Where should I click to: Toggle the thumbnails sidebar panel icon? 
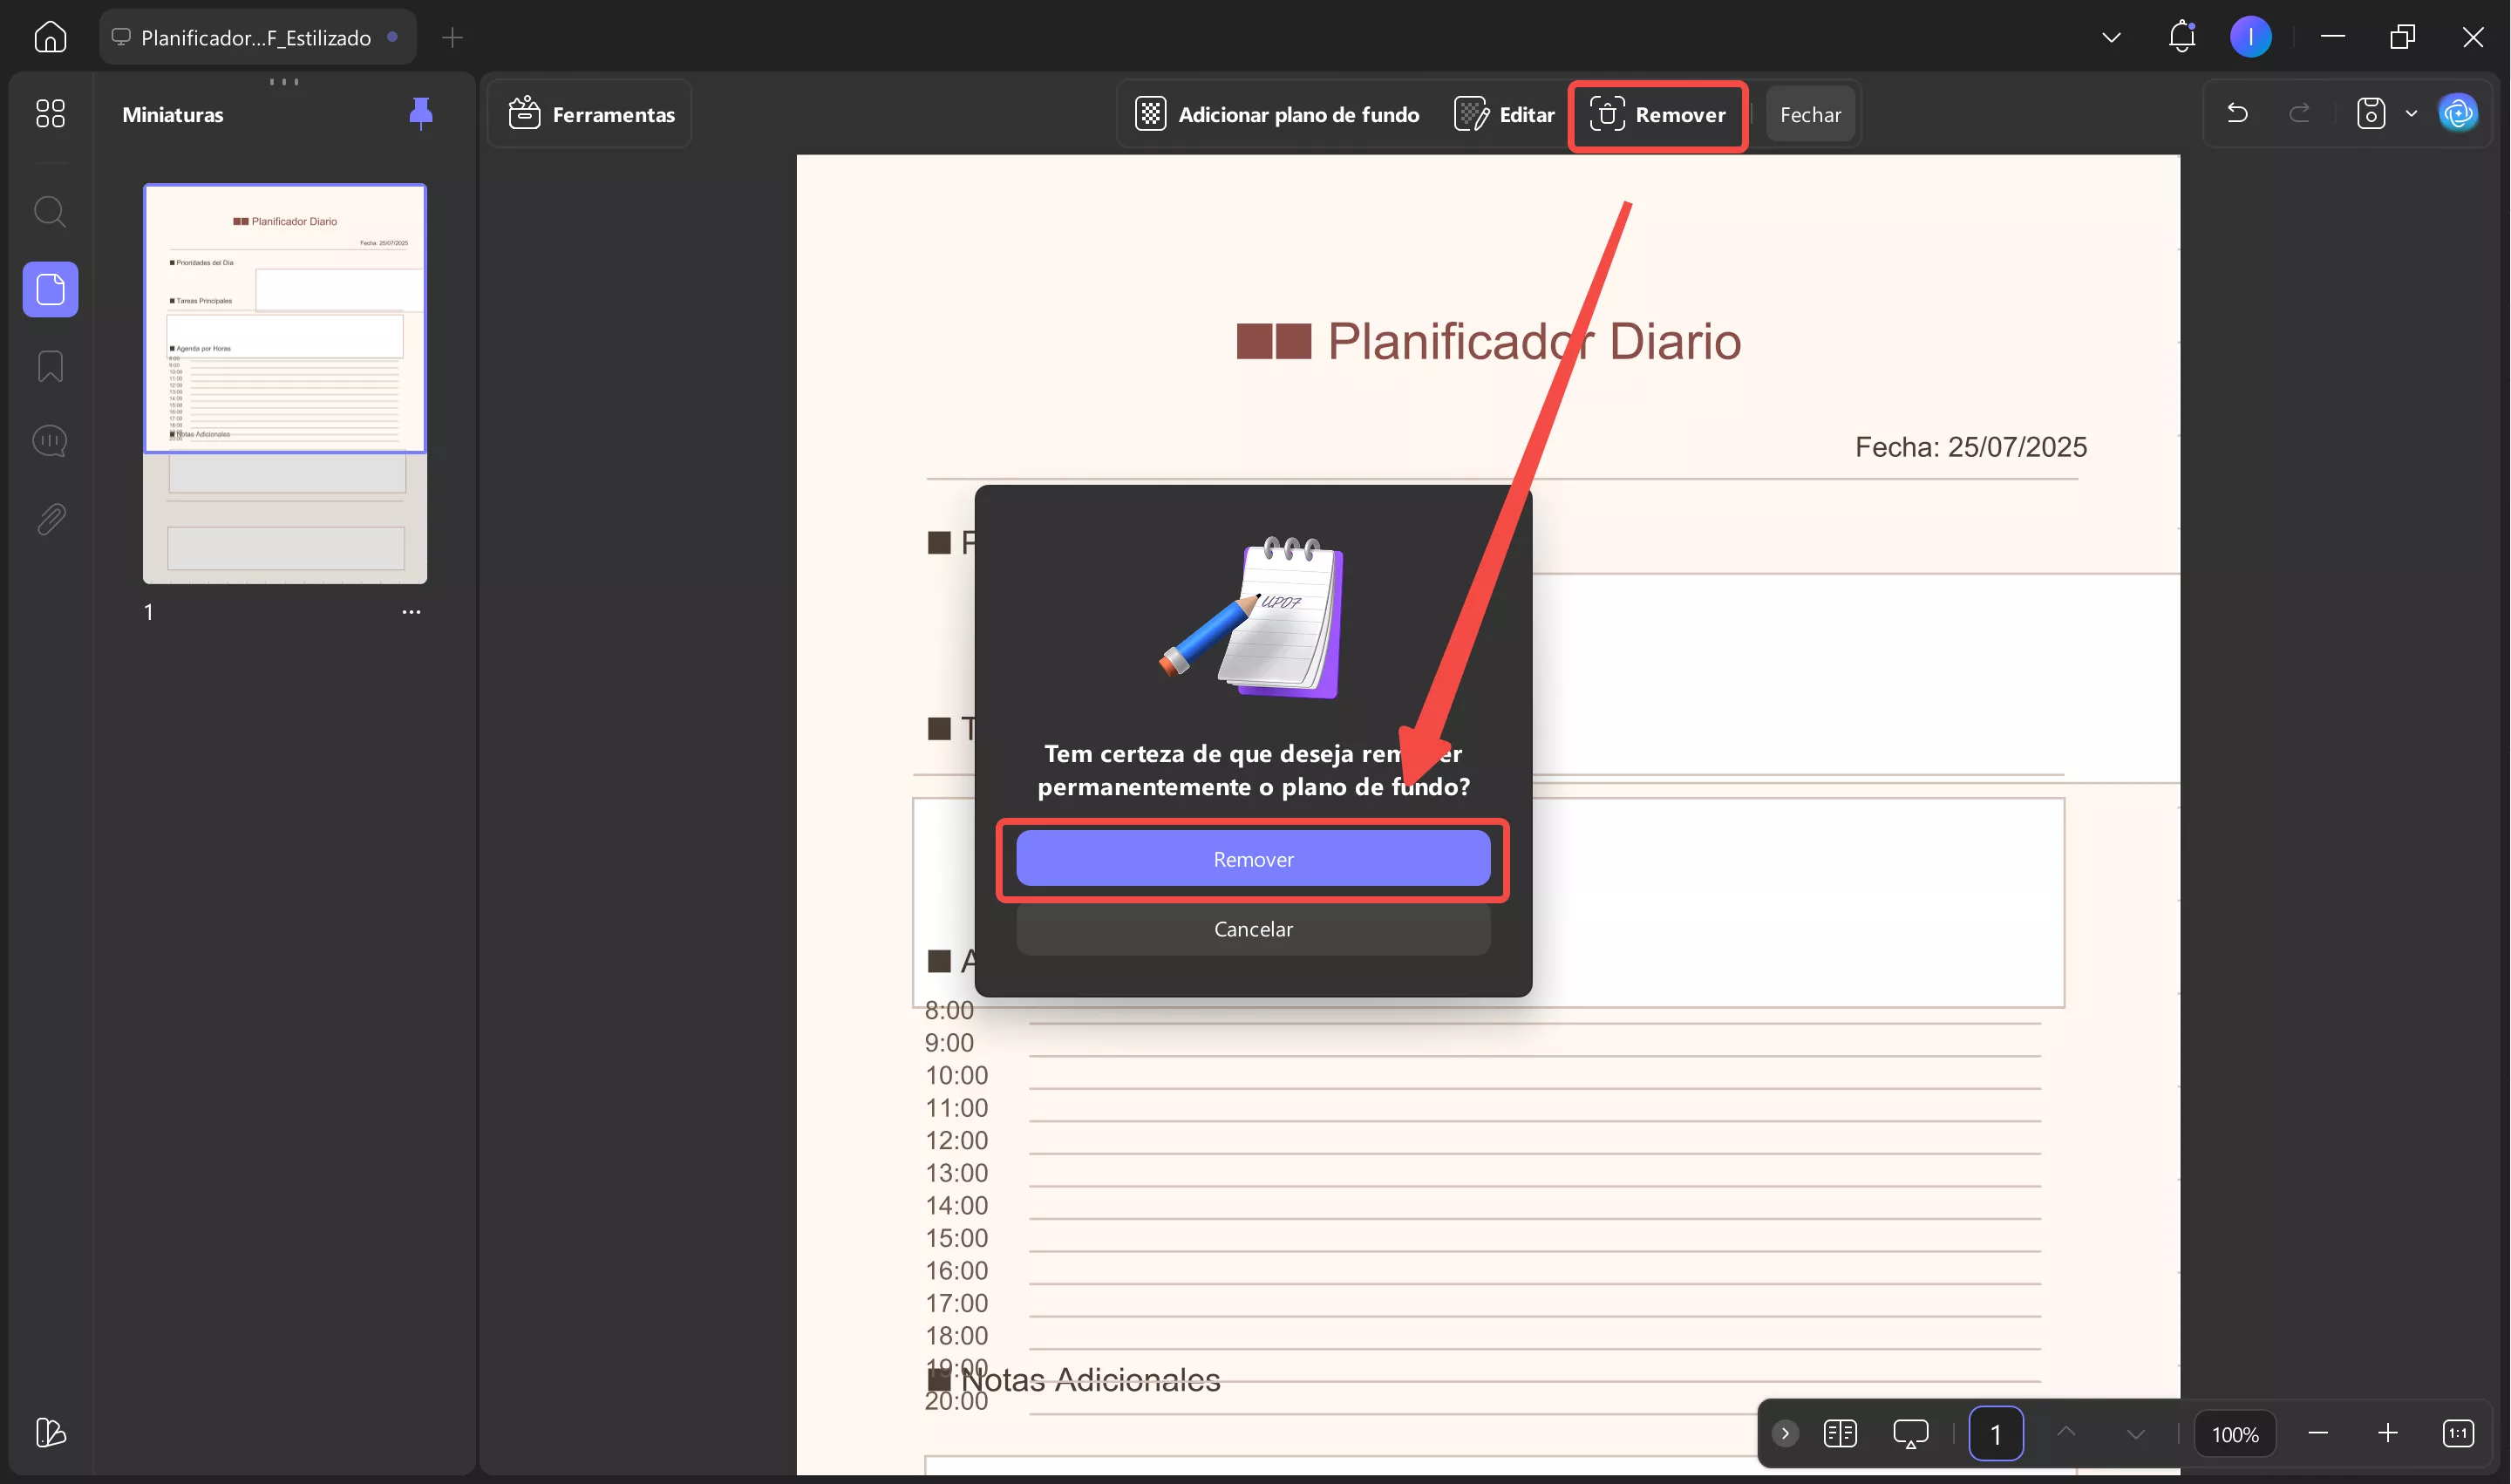click(x=50, y=290)
